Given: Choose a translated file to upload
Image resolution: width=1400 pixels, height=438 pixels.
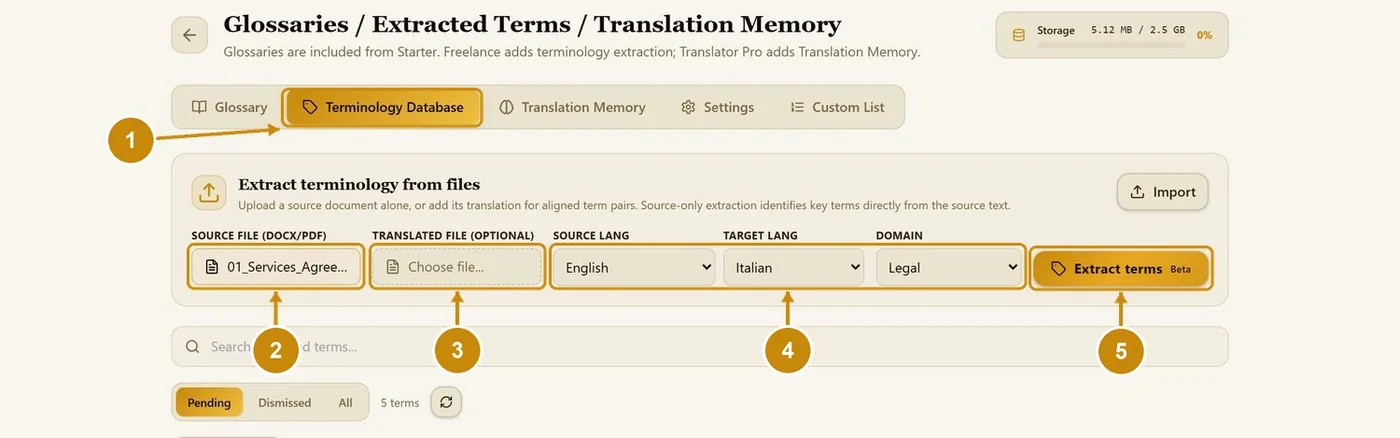Looking at the screenshot, I should coord(457,267).
